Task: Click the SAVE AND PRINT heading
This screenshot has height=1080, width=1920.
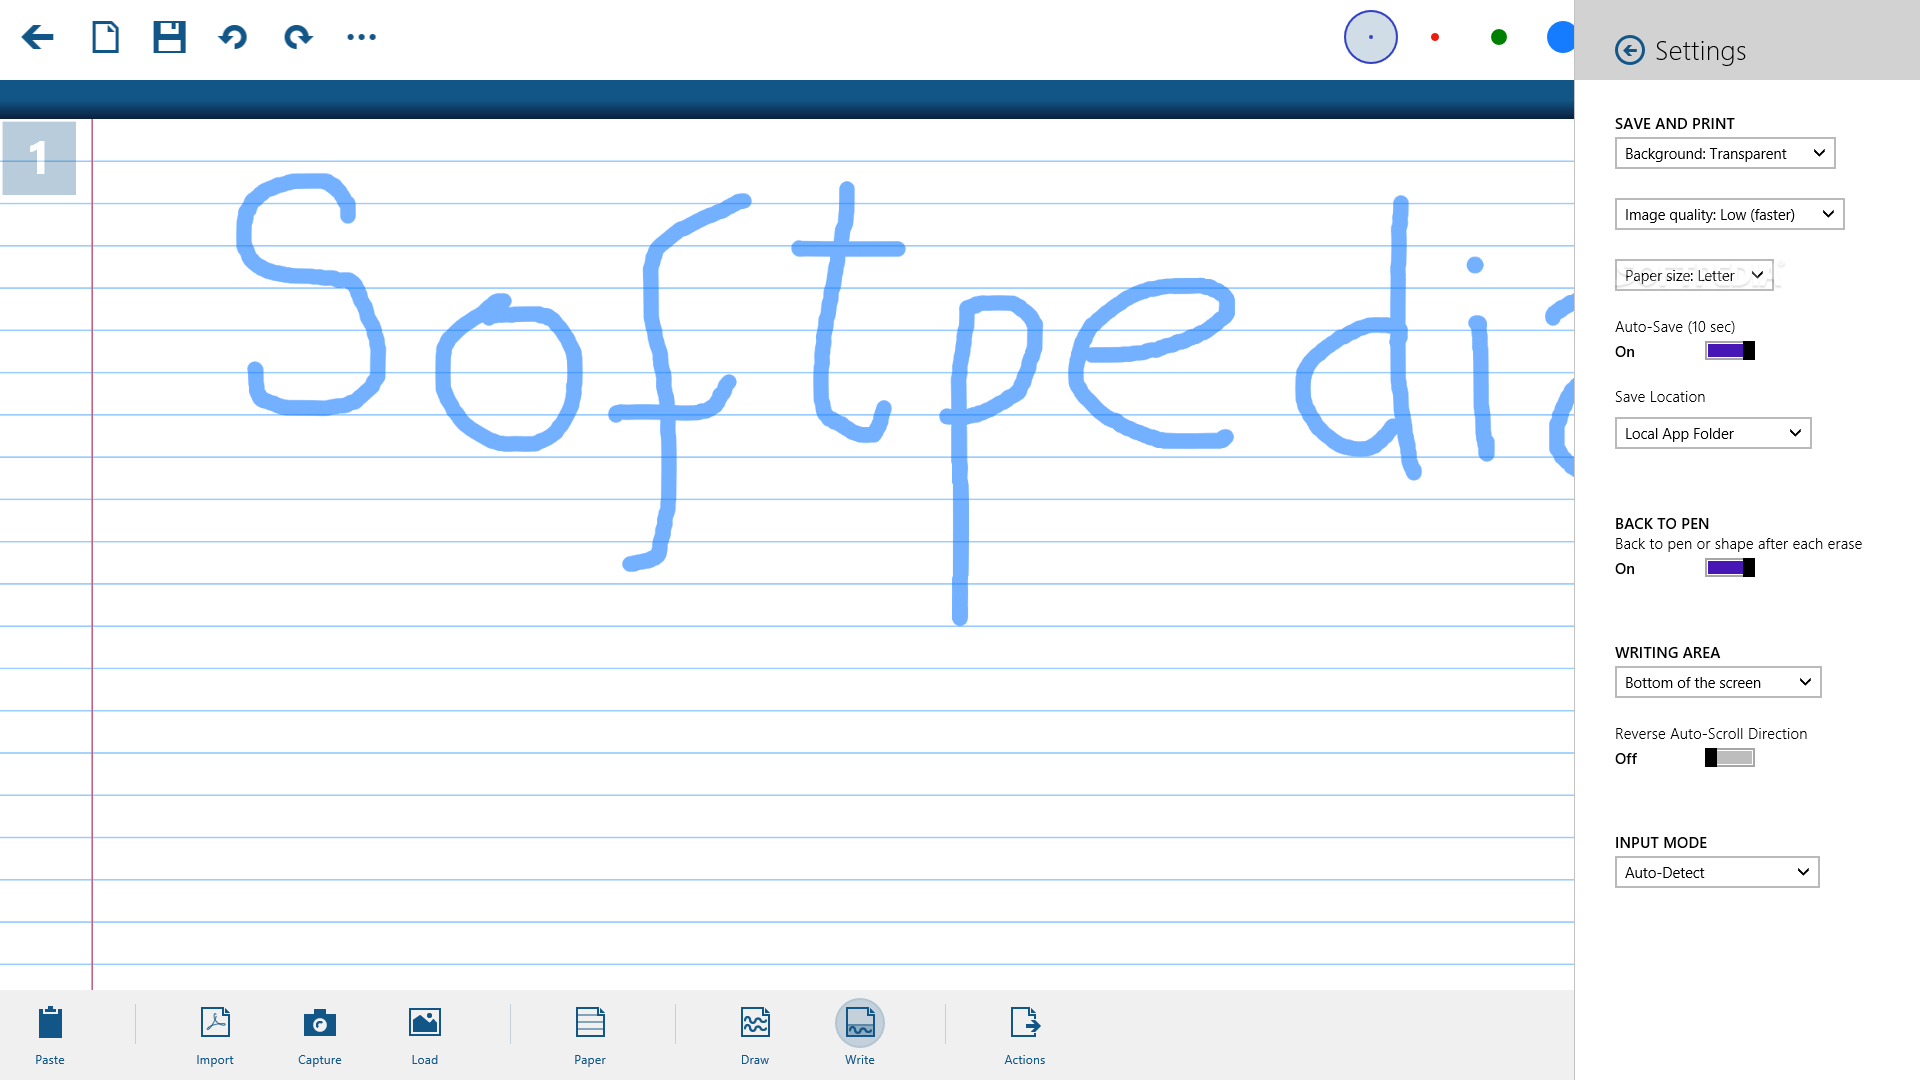Action: click(x=1675, y=124)
